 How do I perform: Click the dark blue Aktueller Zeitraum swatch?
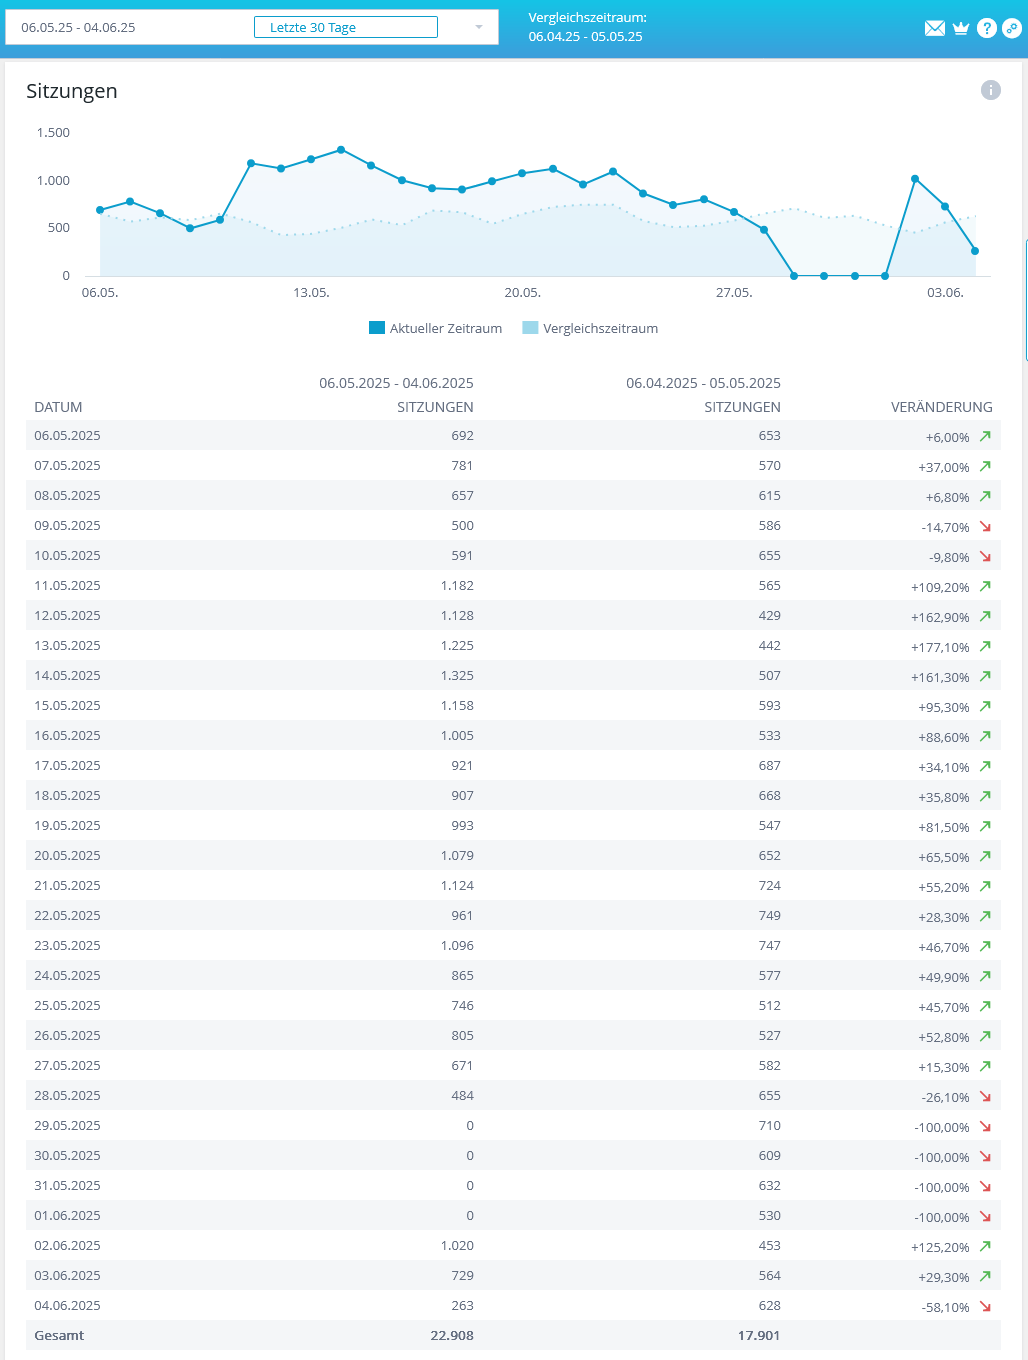pos(377,328)
